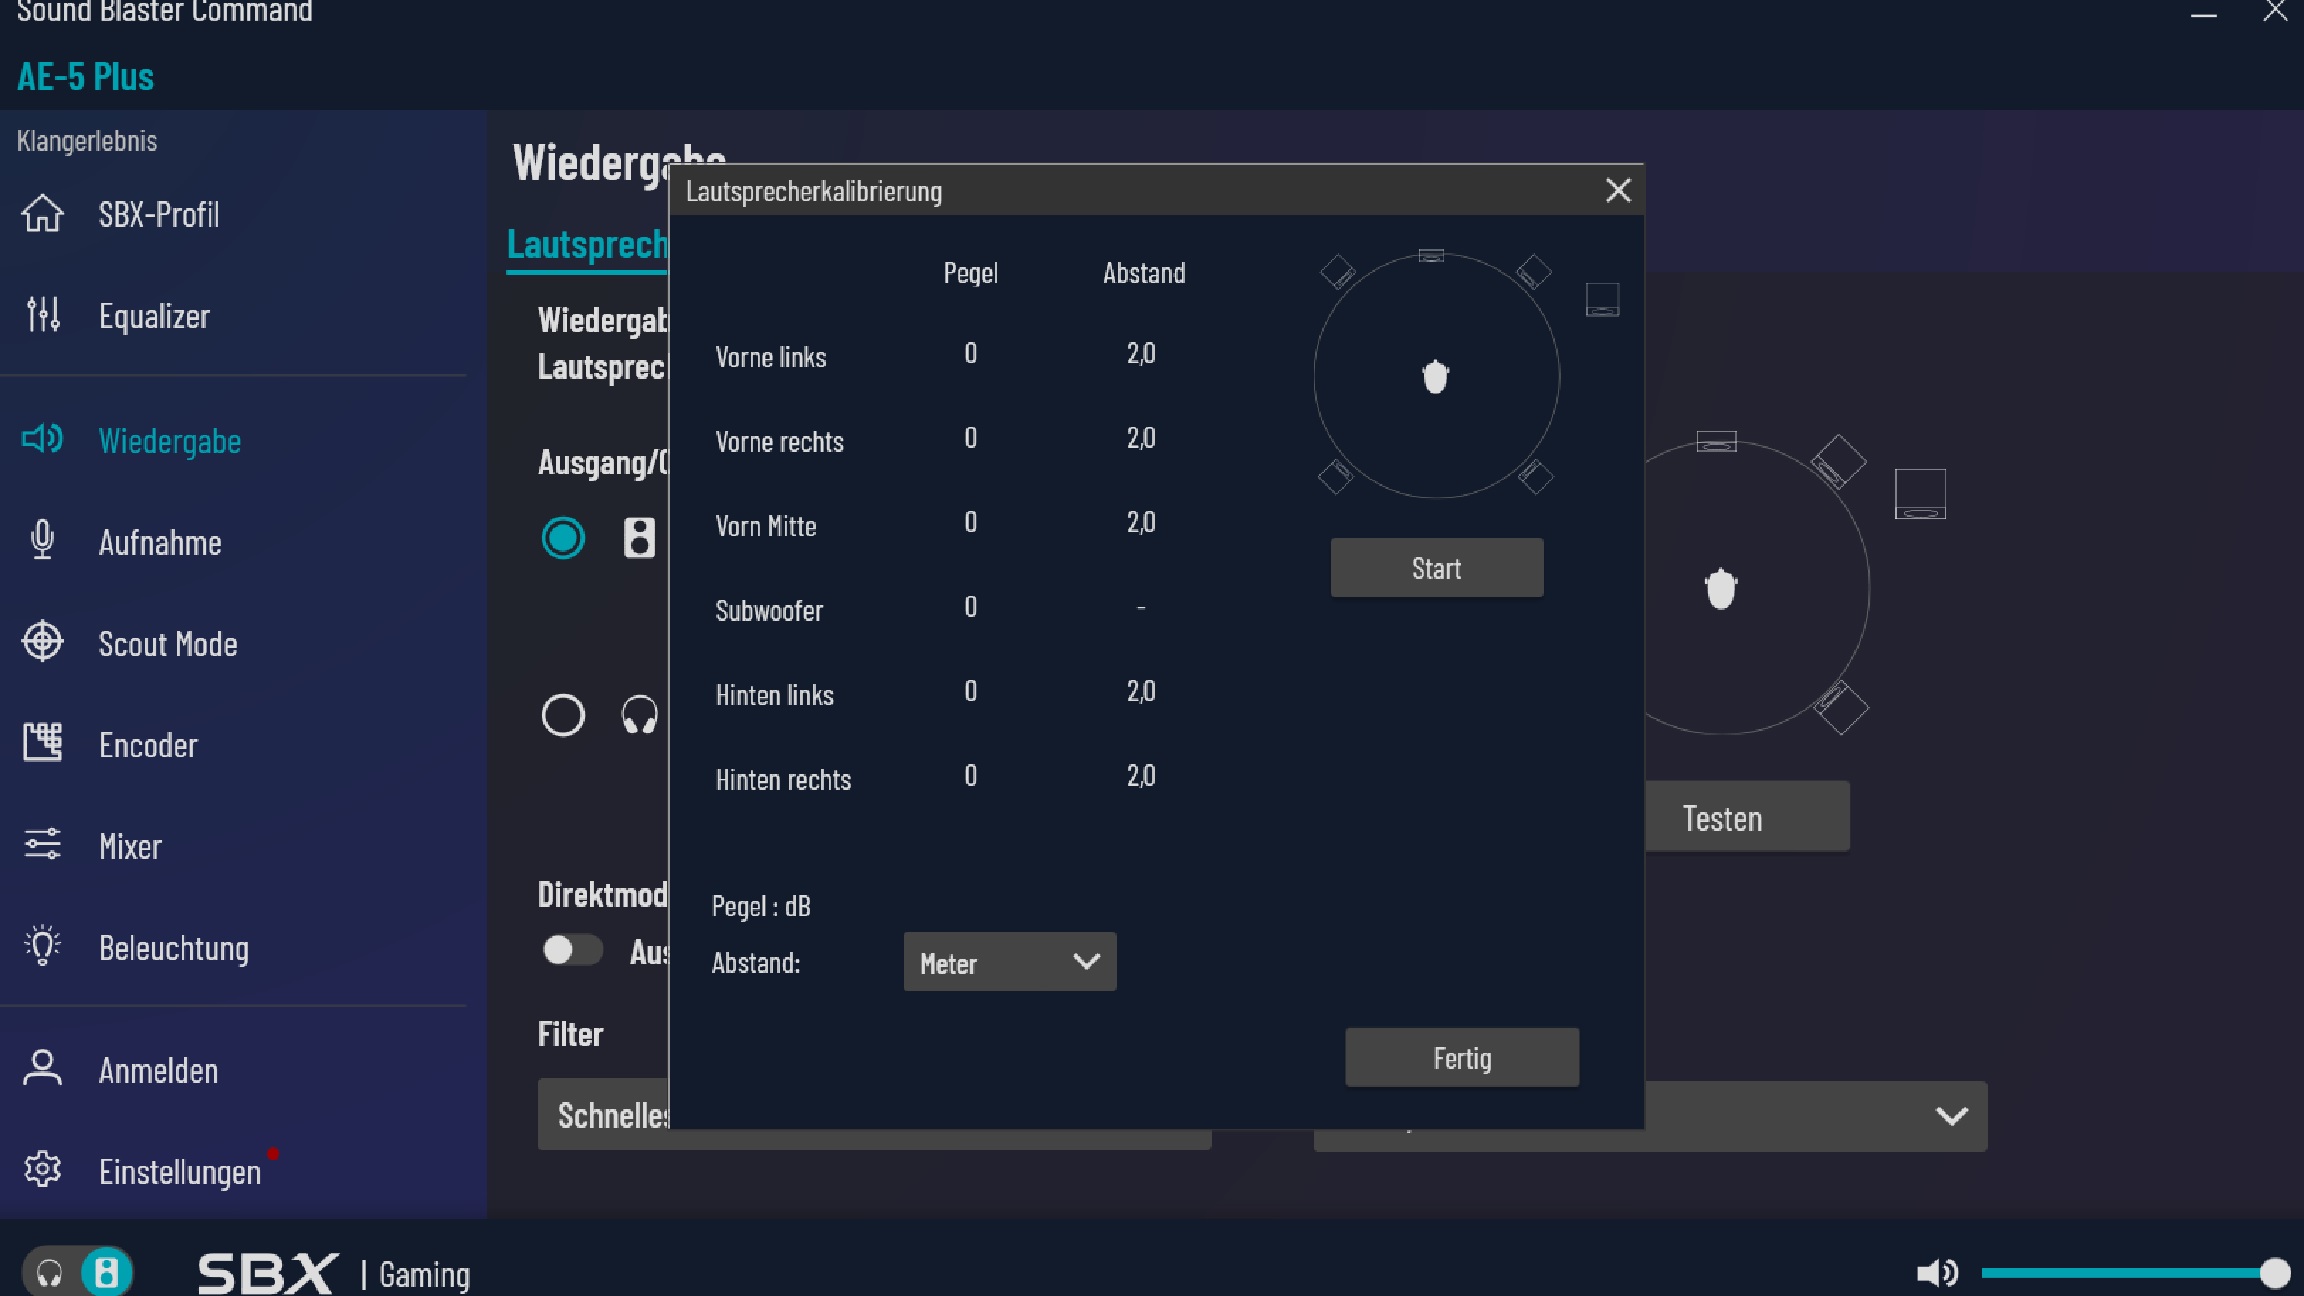
Task: Select the speaker output radio button
Action: pos(563,538)
